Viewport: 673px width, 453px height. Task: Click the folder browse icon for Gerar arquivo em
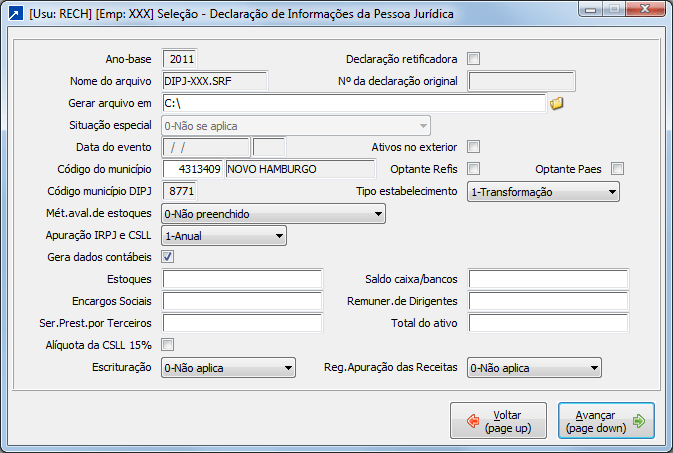tap(557, 103)
